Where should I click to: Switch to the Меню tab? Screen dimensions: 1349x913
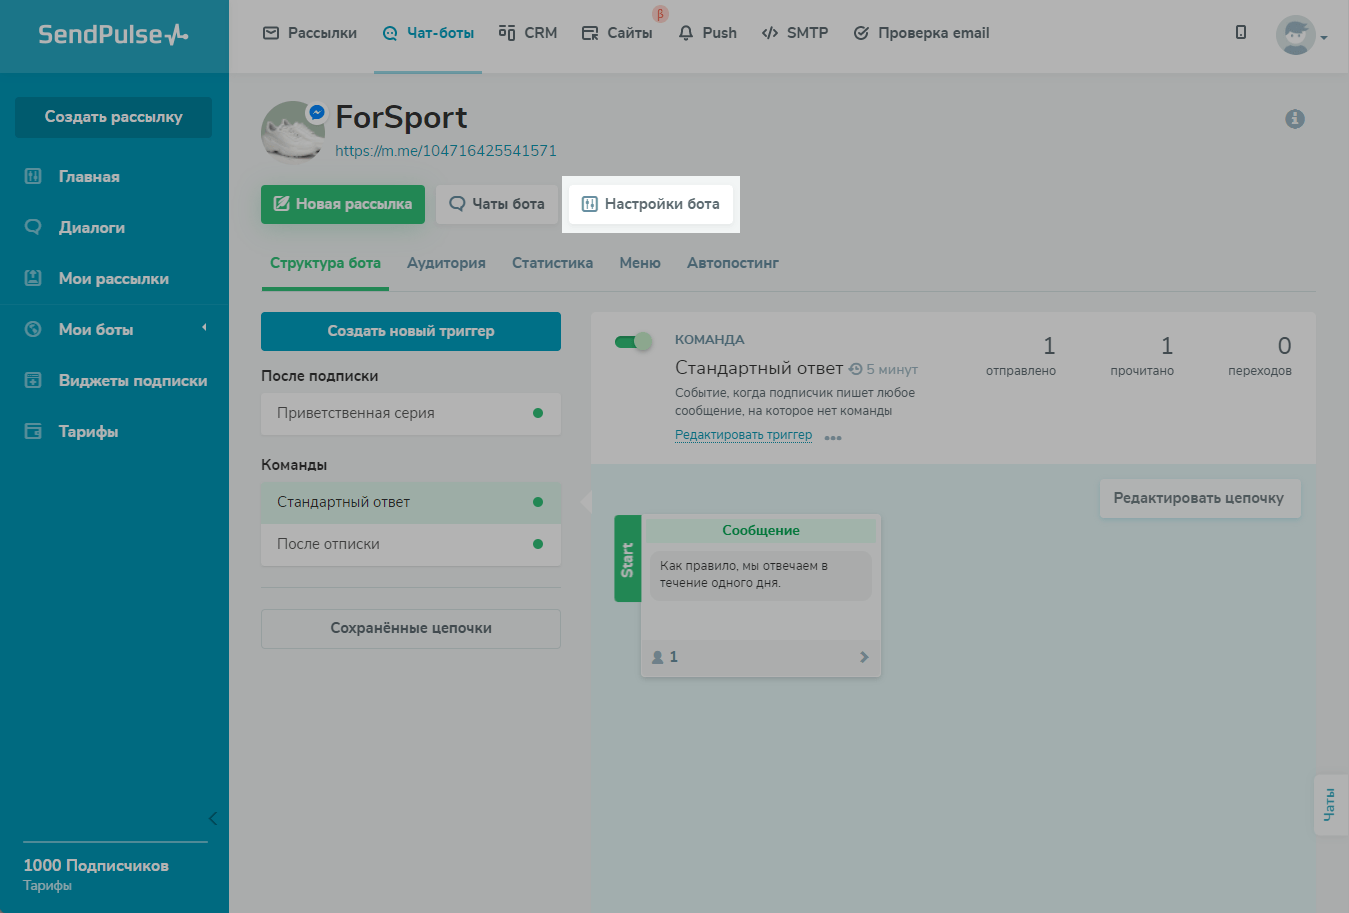[640, 264]
